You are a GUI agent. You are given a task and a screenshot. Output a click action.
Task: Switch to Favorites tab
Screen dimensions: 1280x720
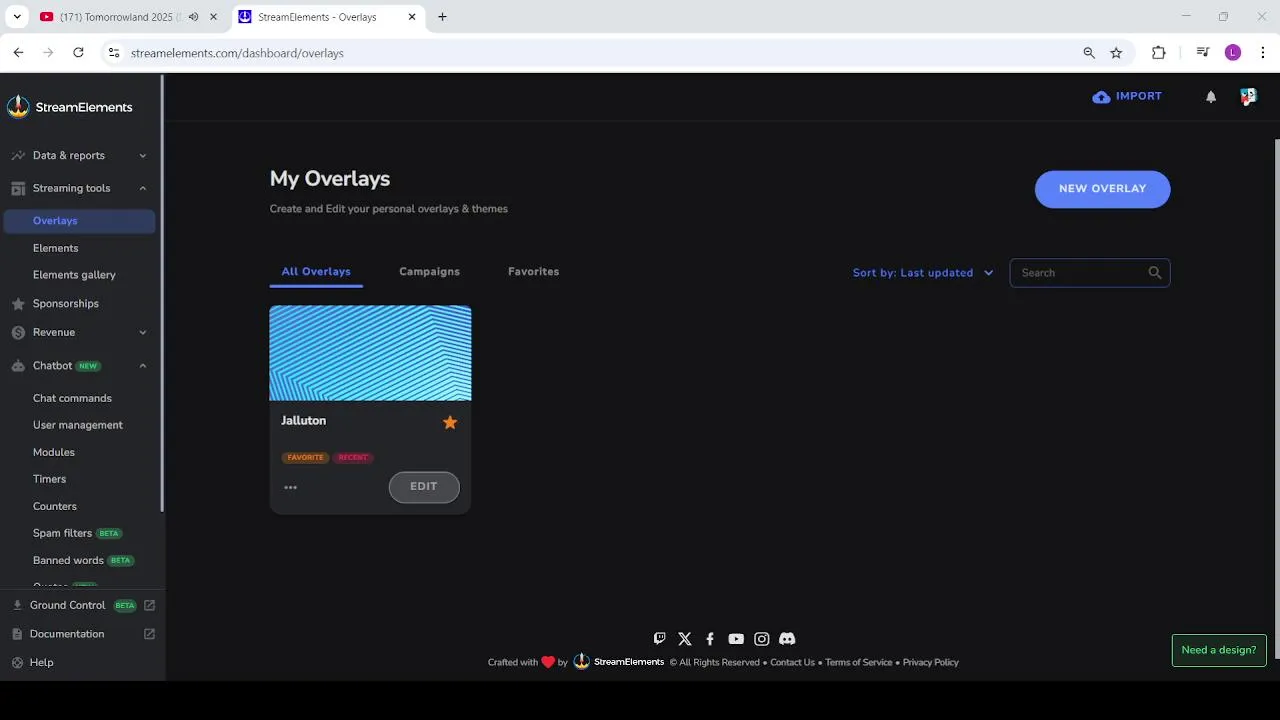point(533,272)
